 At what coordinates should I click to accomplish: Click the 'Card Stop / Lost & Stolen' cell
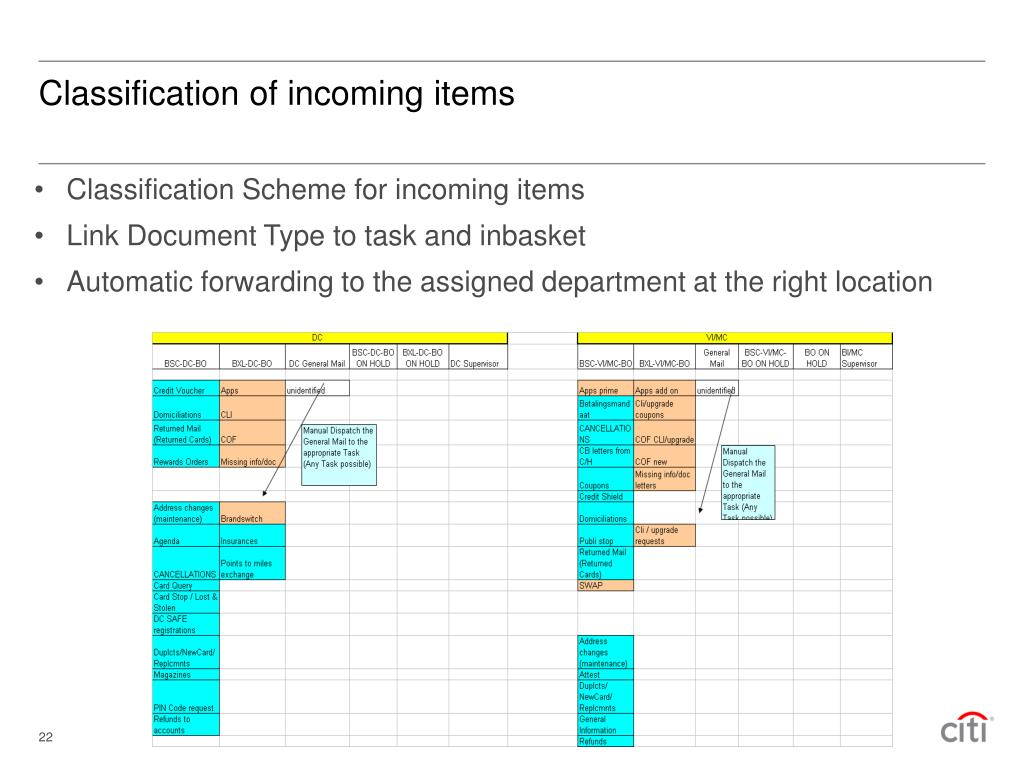[186, 602]
